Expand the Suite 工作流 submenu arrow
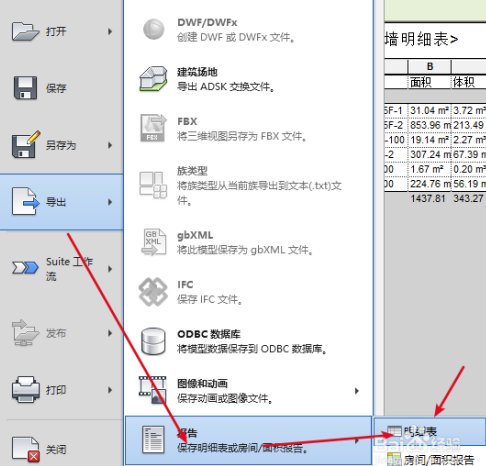This screenshot has width=486, height=466. (x=110, y=269)
